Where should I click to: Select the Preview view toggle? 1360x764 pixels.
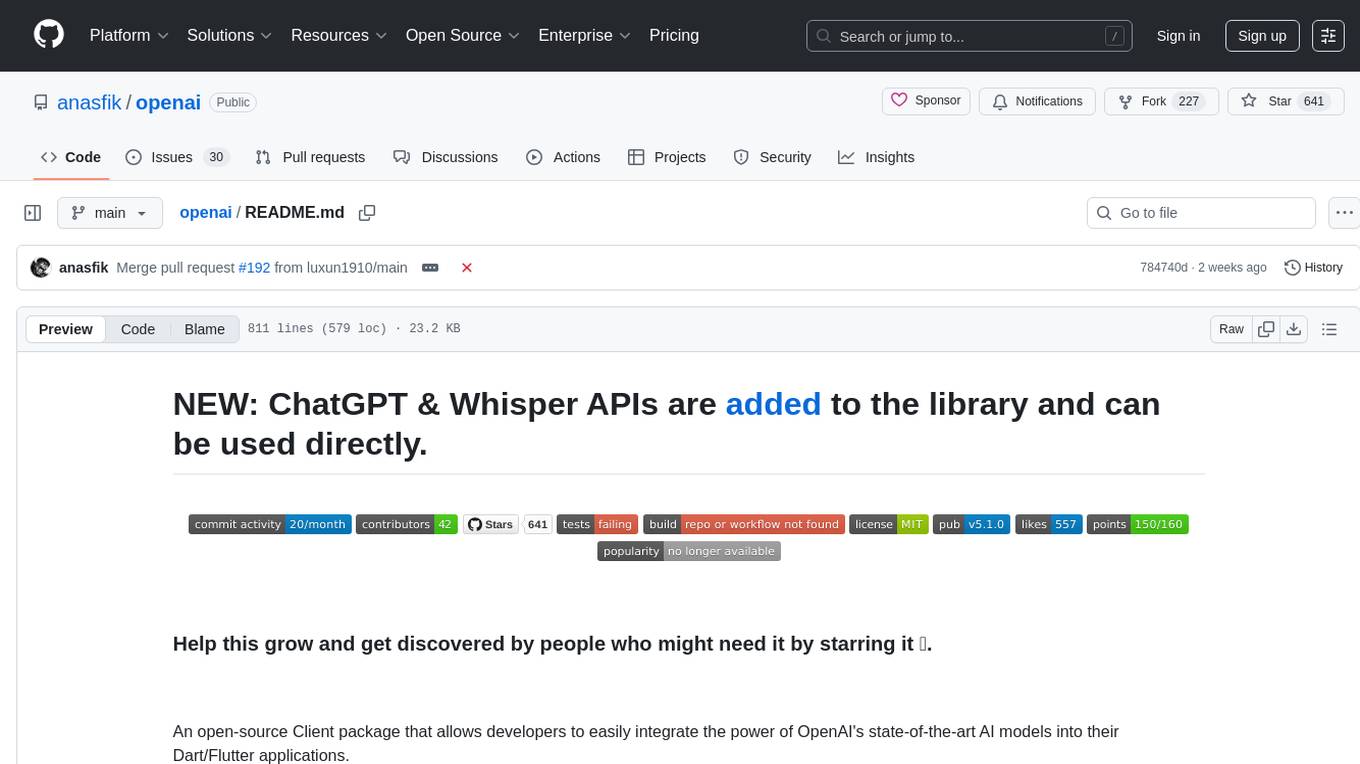pyautogui.click(x=66, y=329)
